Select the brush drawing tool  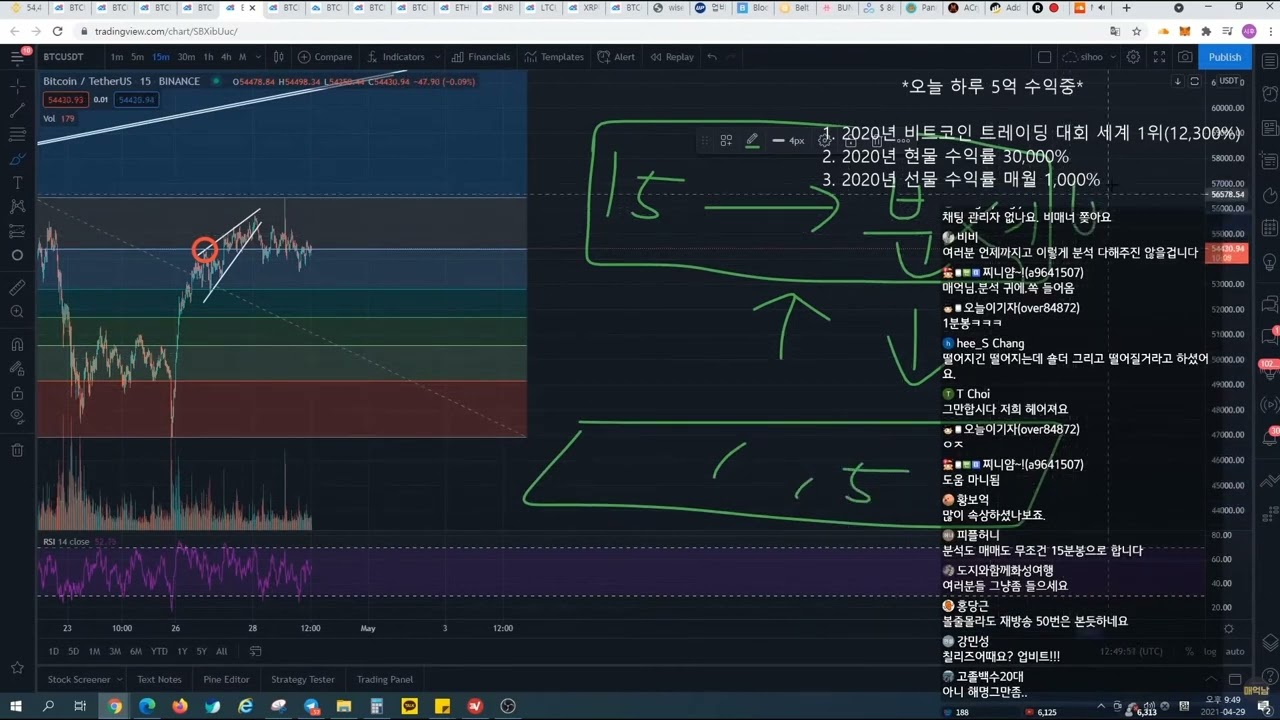pos(17,158)
